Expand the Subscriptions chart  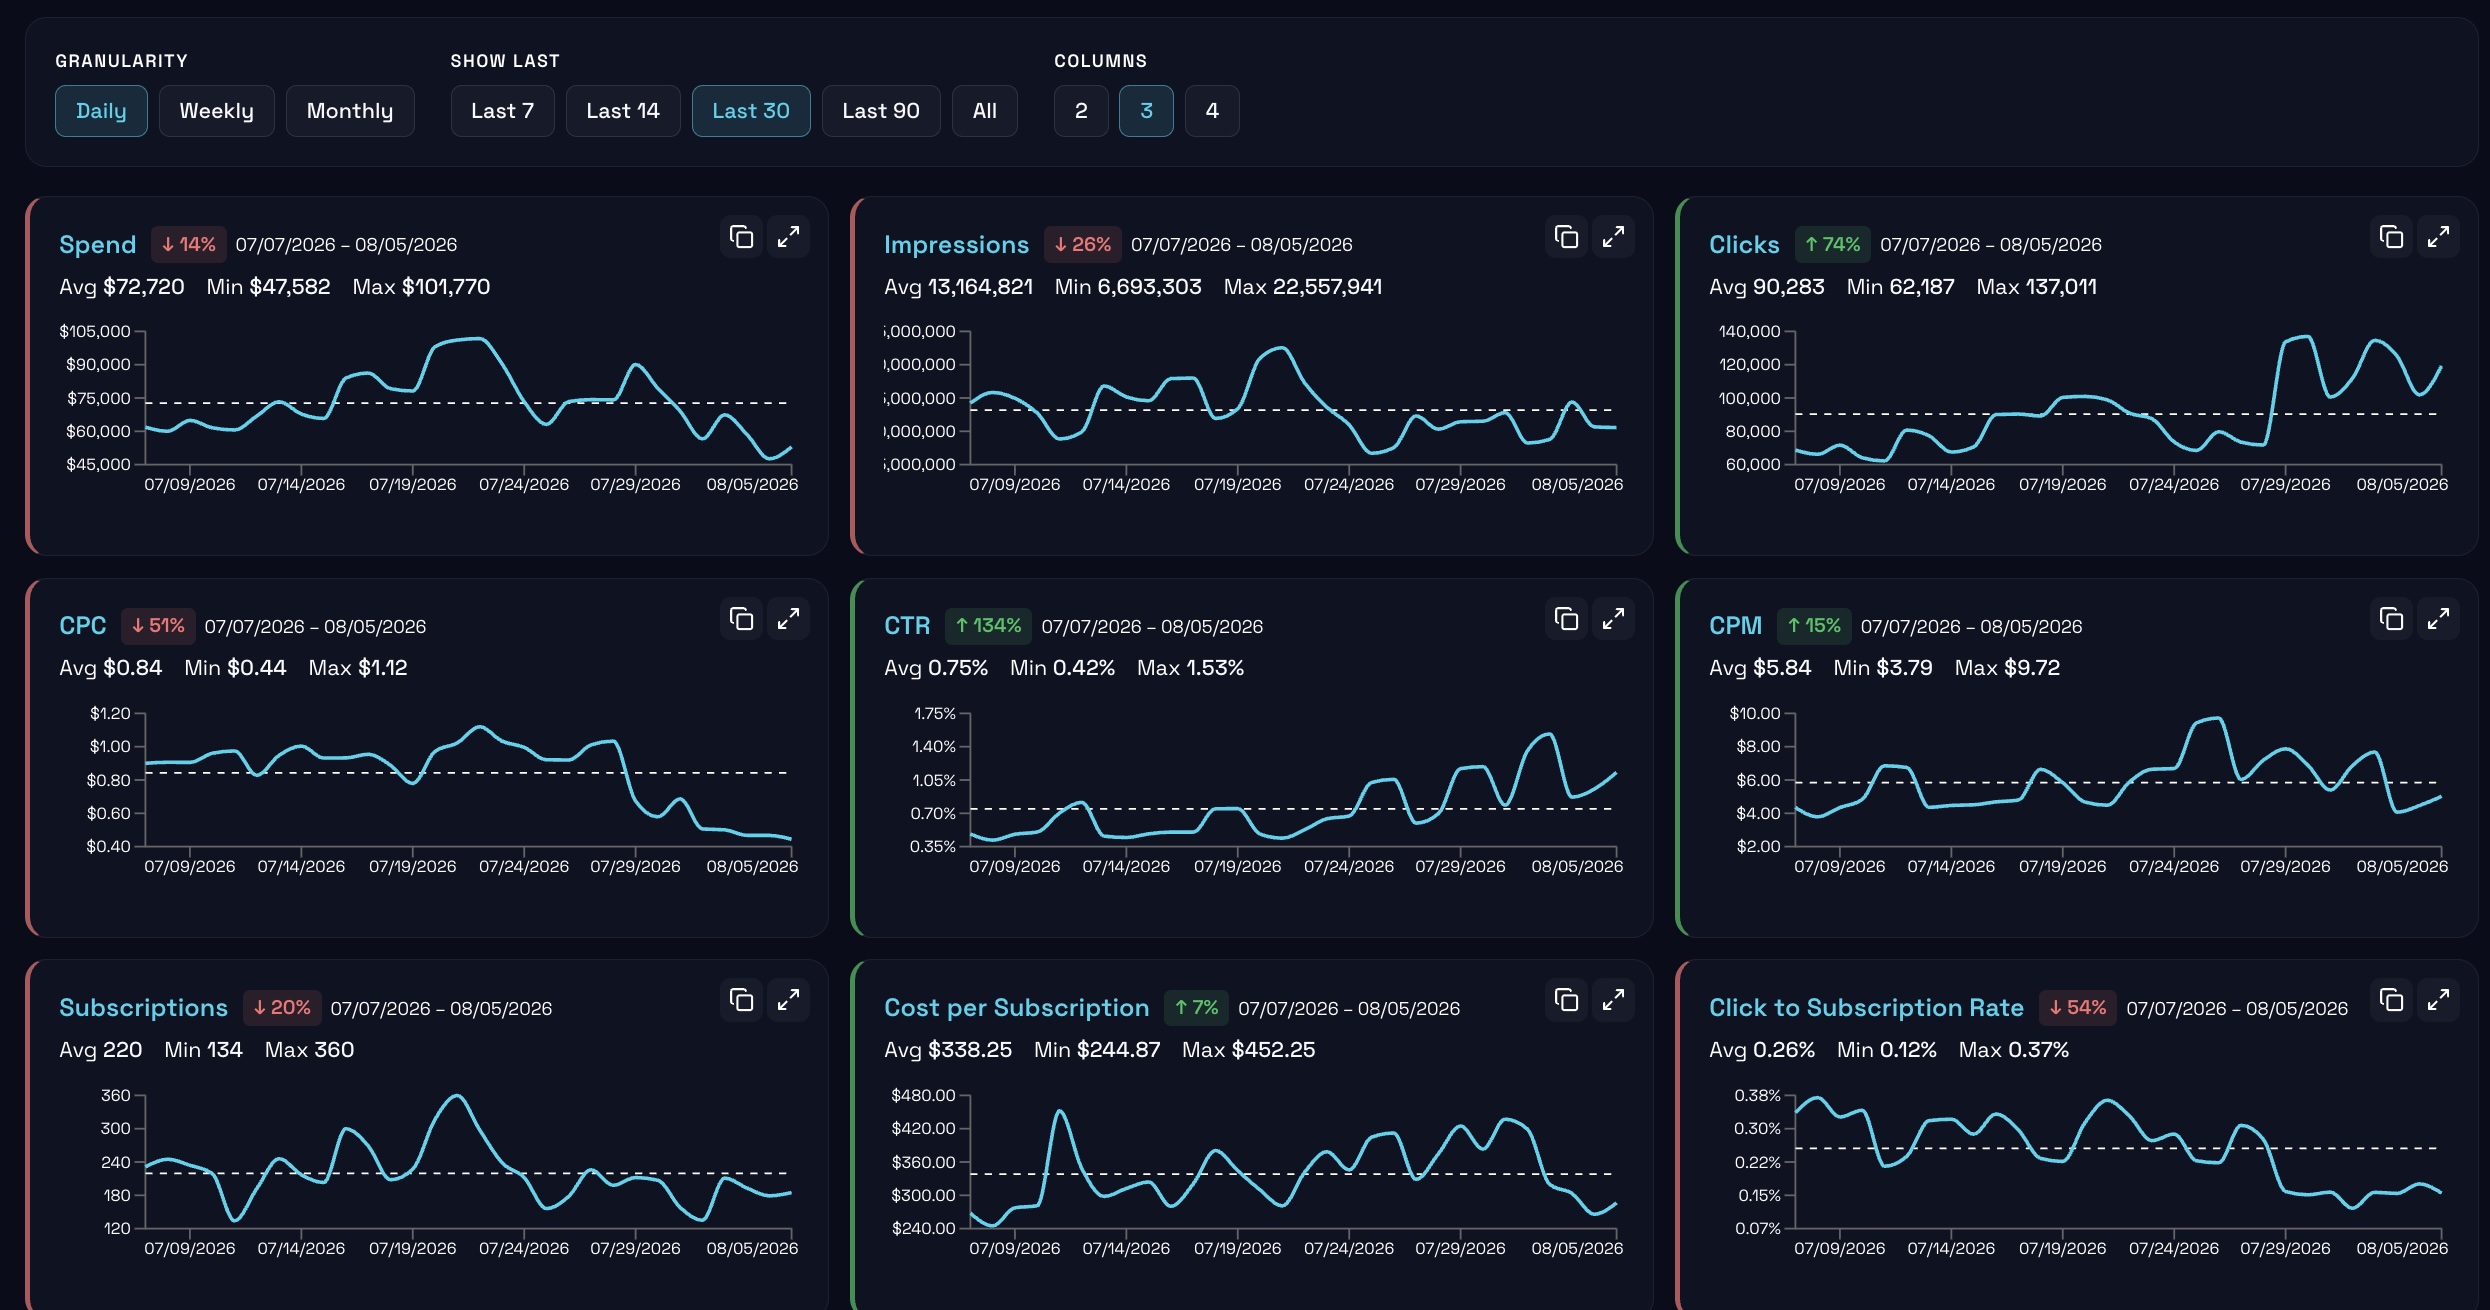point(788,1000)
